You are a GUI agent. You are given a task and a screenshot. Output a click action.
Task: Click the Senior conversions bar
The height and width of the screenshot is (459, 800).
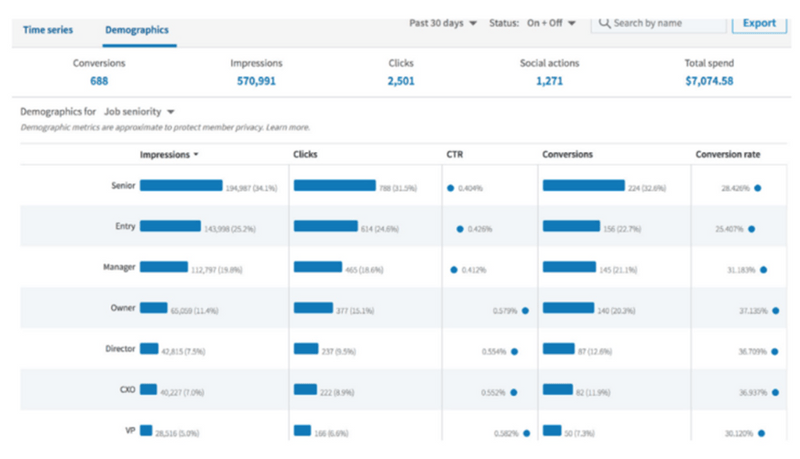584,185
